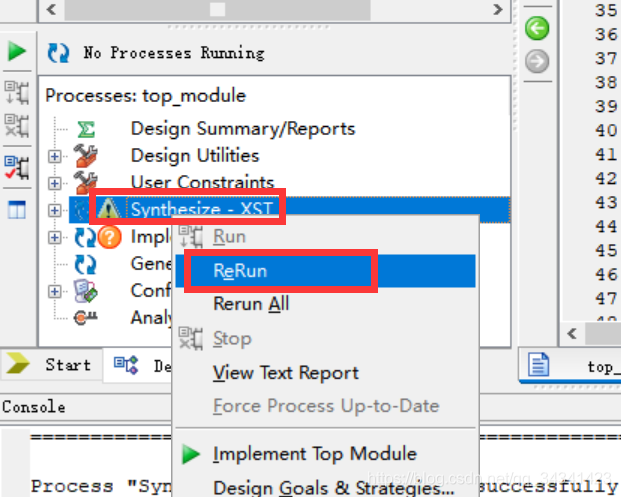
Task: Click the green back navigation arrow
Action: pos(537,28)
